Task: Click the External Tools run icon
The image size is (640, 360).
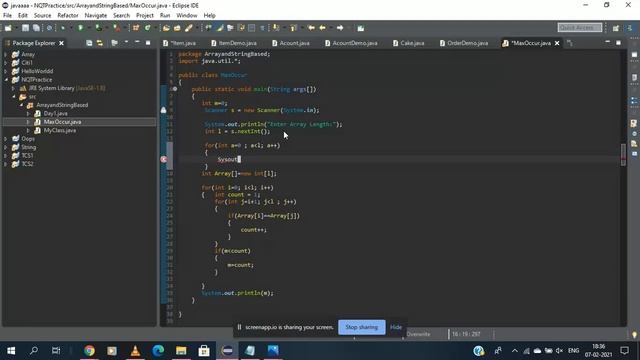Action: (117, 28)
